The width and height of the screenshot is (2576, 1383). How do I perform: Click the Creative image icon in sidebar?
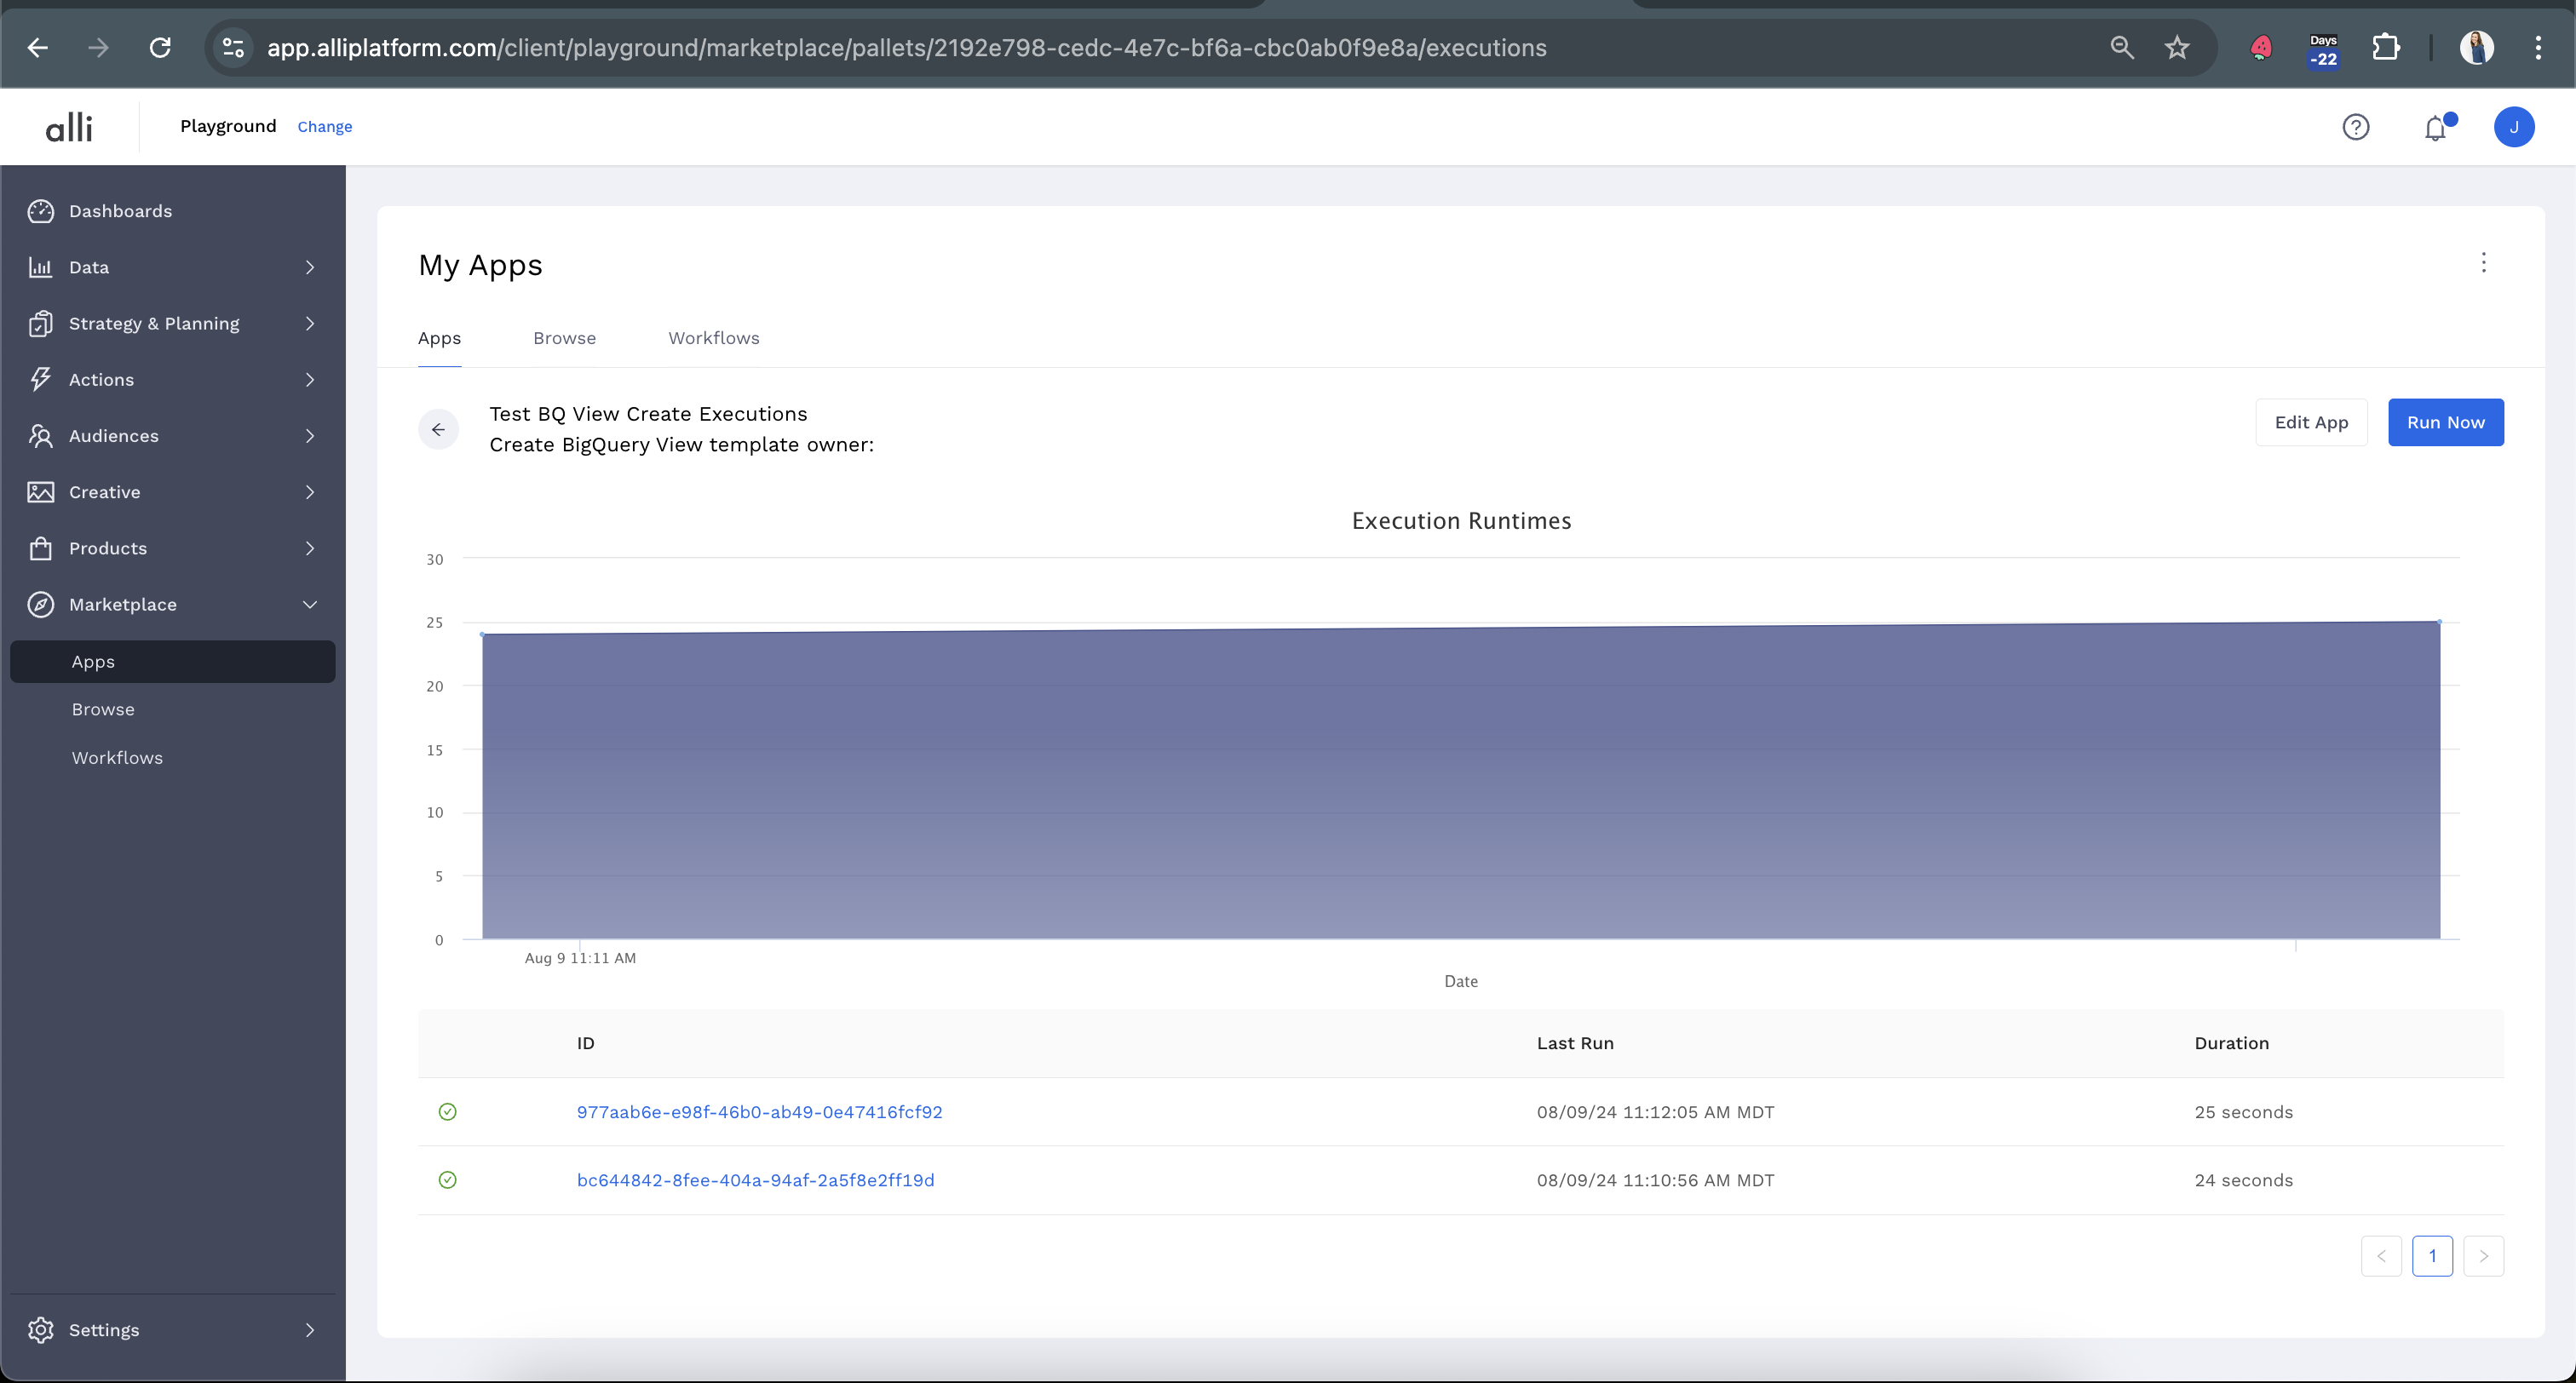(x=41, y=492)
